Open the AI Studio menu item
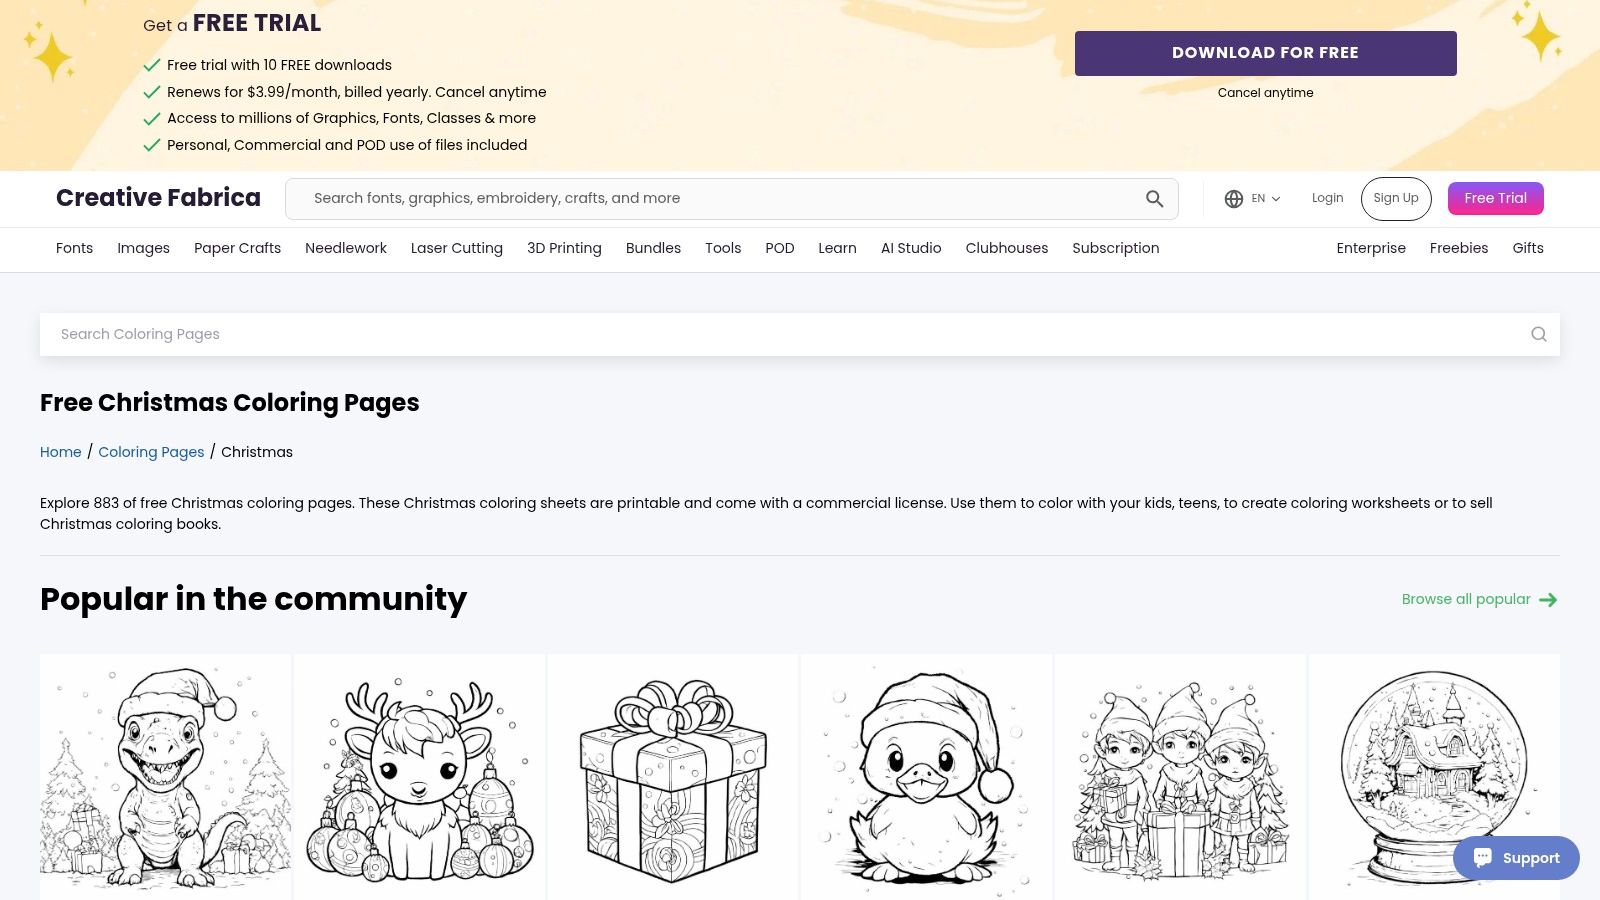The image size is (1600, 900). coord(910,248)
